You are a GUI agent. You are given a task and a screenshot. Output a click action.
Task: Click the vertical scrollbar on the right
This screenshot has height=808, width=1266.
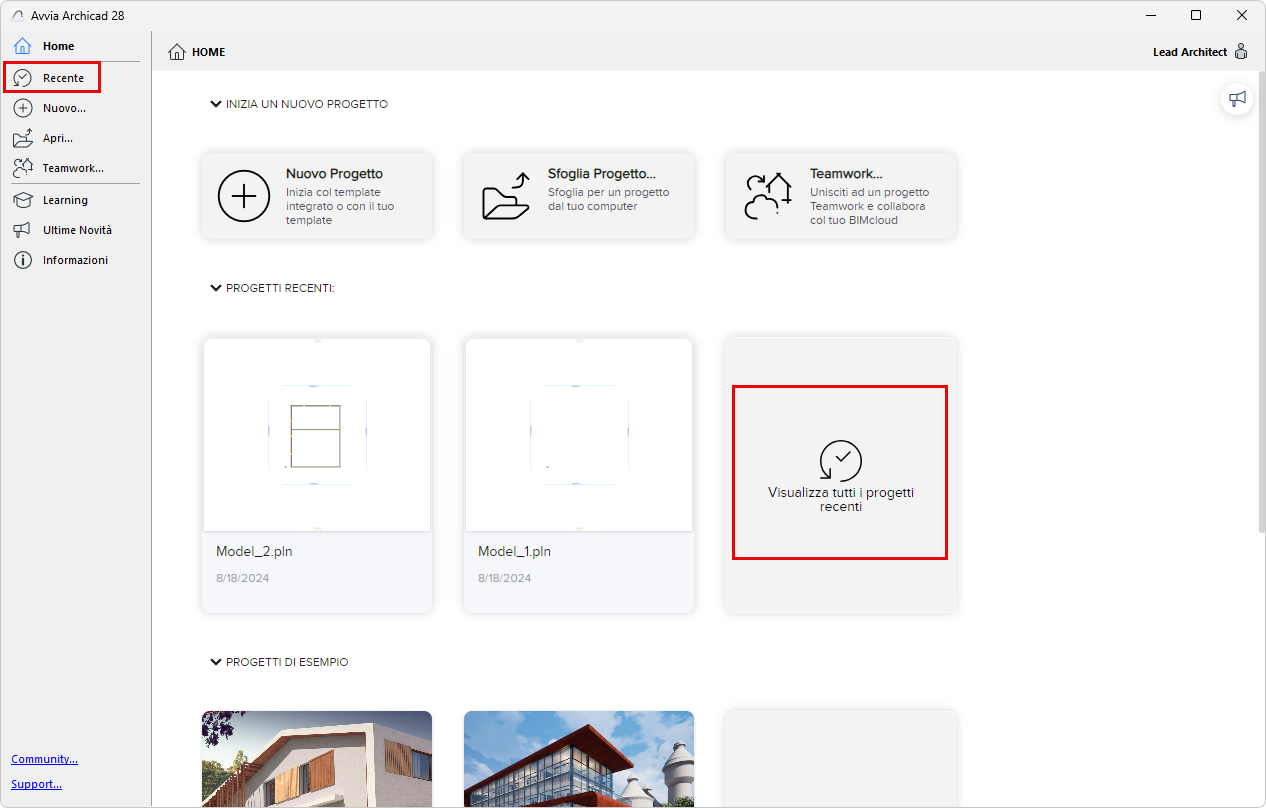(x=1261, y=300)
